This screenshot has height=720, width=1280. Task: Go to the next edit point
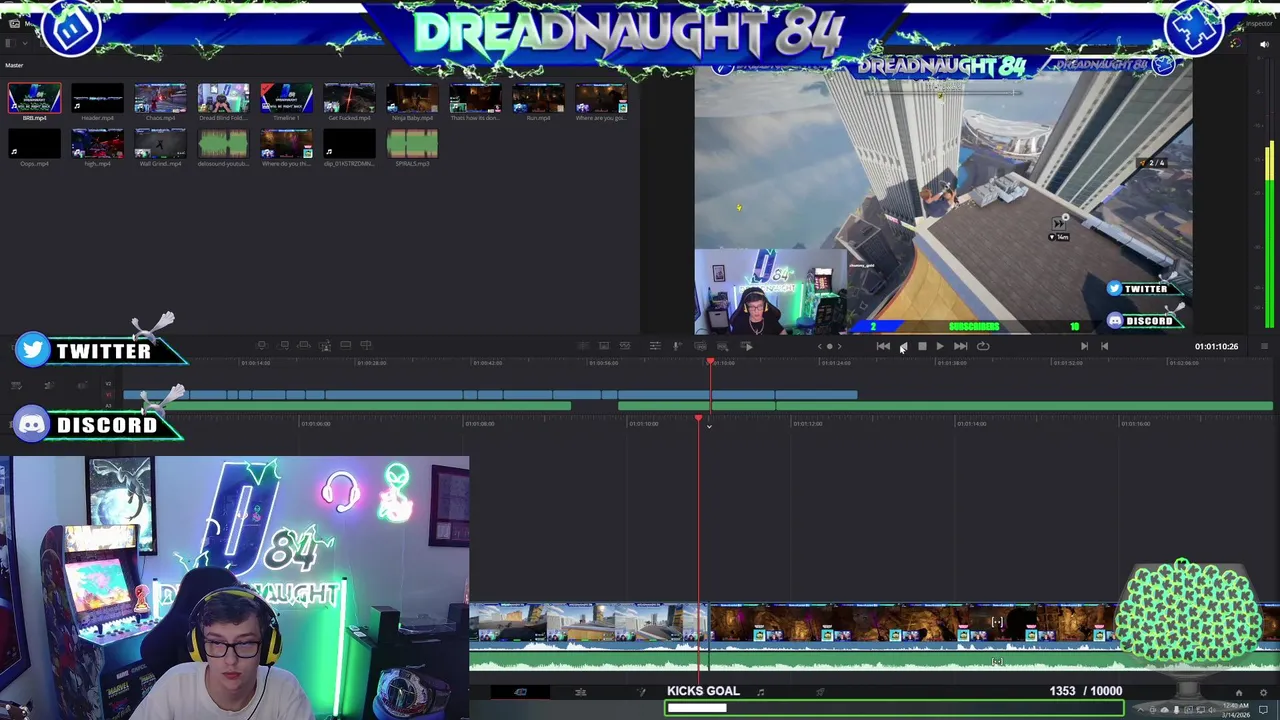pos(1084,346)
